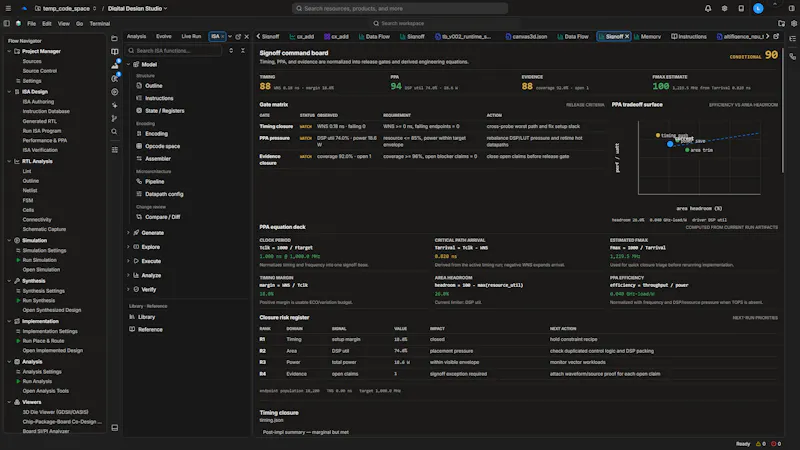Viewport: 800px width, 450px height.
Task: Expand the Verify group
Action: [x=129, y=289]
